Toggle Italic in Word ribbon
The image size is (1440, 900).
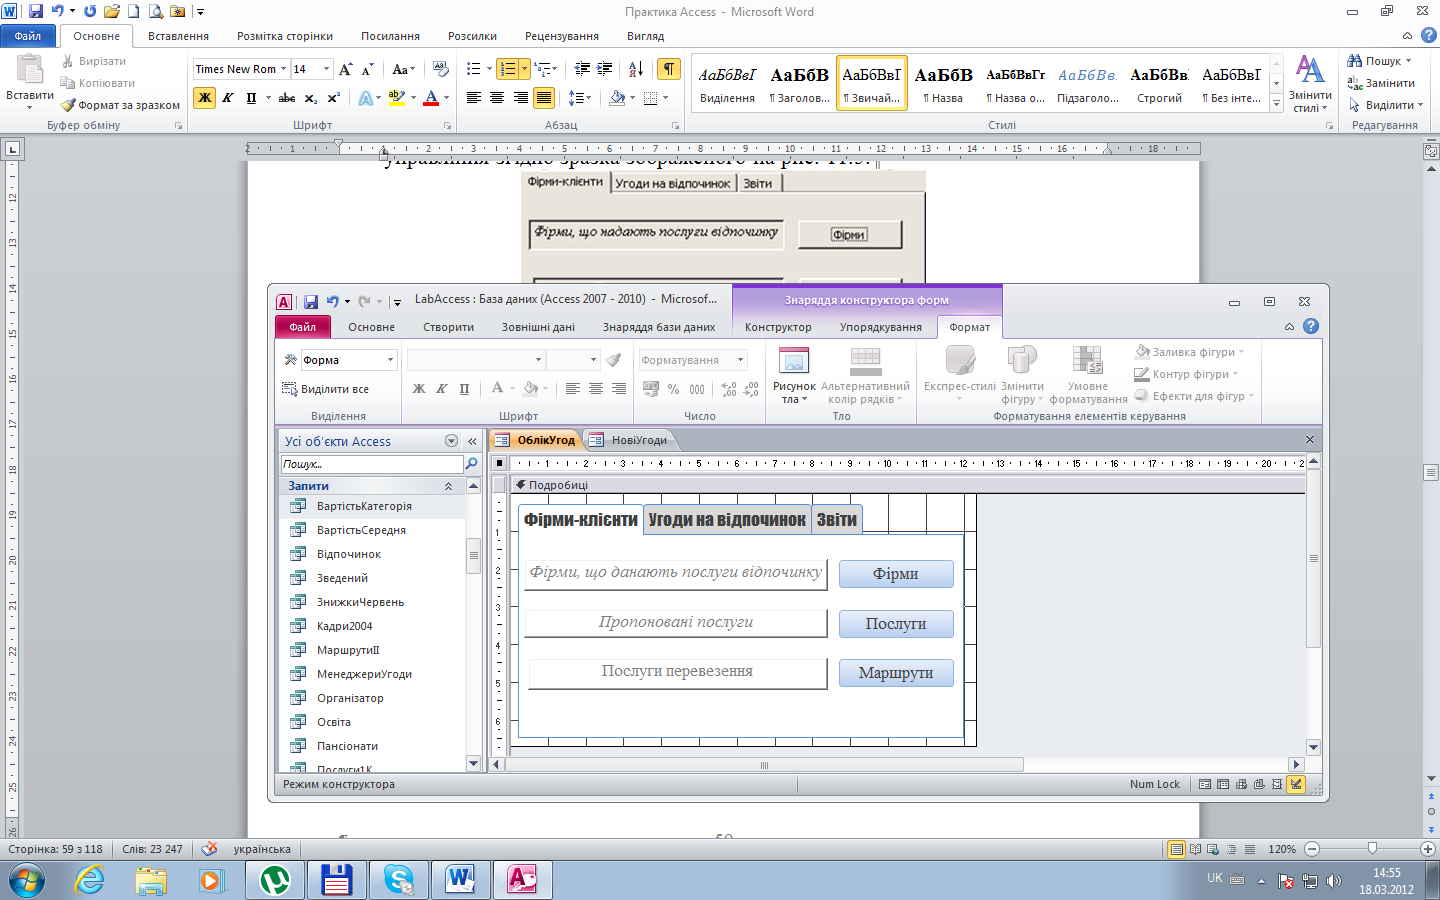pos(228,98)
